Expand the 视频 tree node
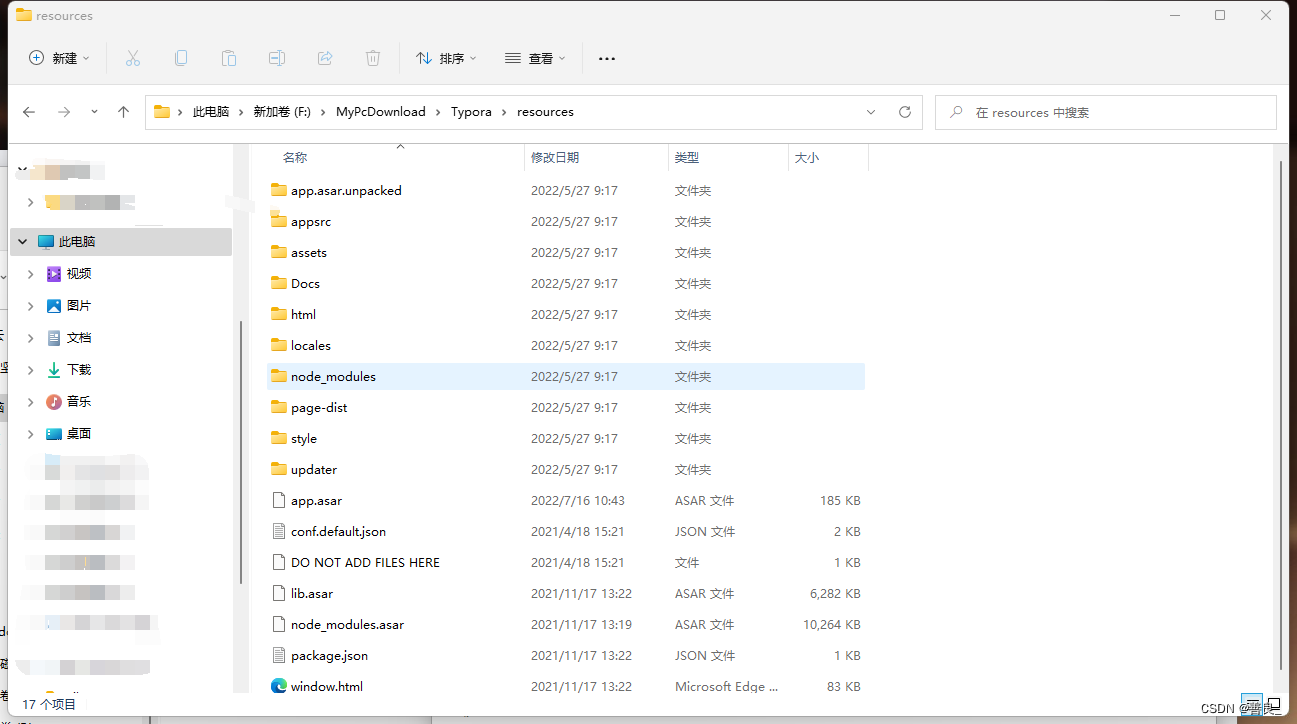The height and width of the screenshot is (724, 1297). pos(31,273)
